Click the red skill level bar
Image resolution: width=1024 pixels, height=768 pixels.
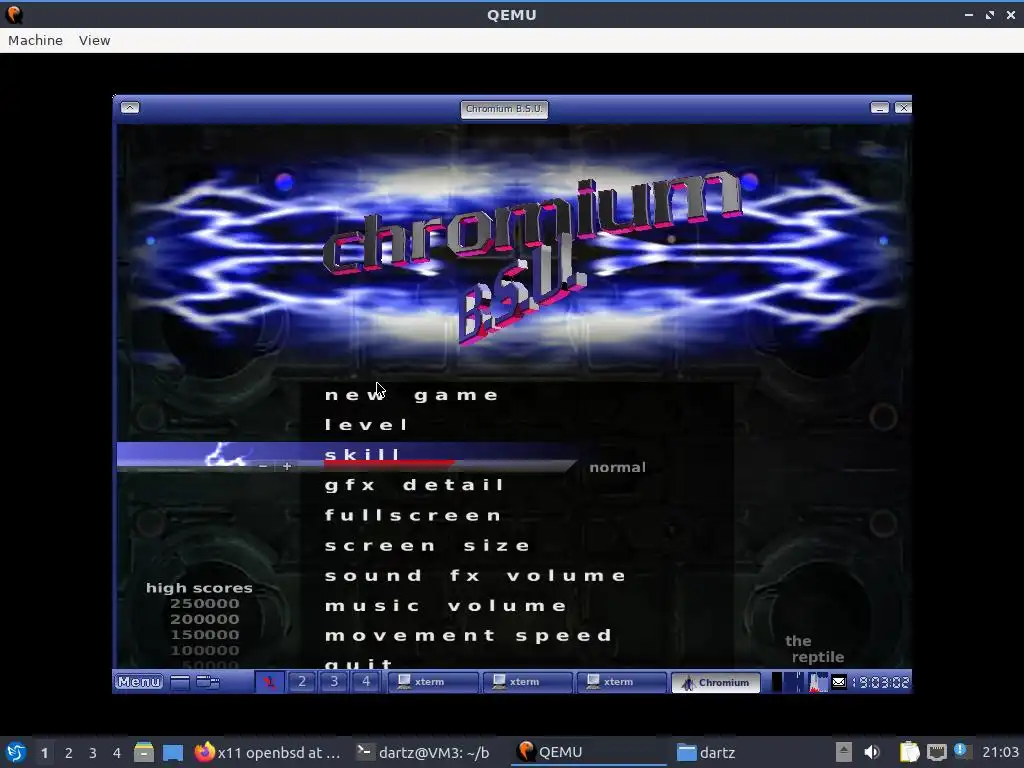pyautogui.click(x=389, y=464)
